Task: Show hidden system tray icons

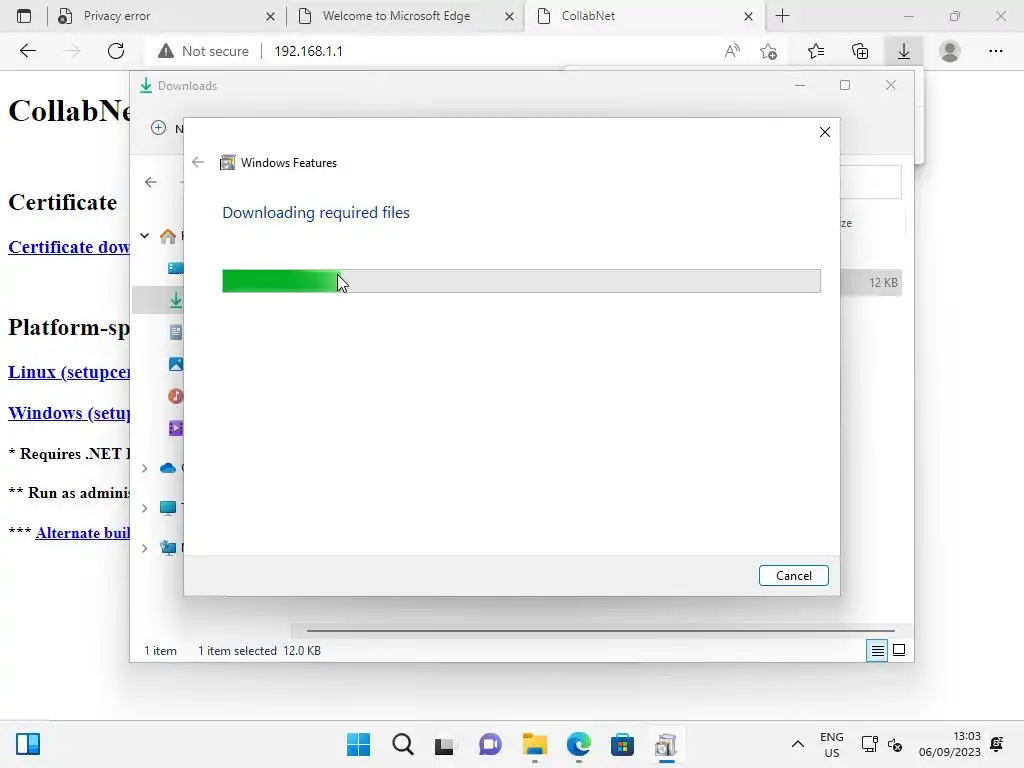Action: tap(797, 744)
